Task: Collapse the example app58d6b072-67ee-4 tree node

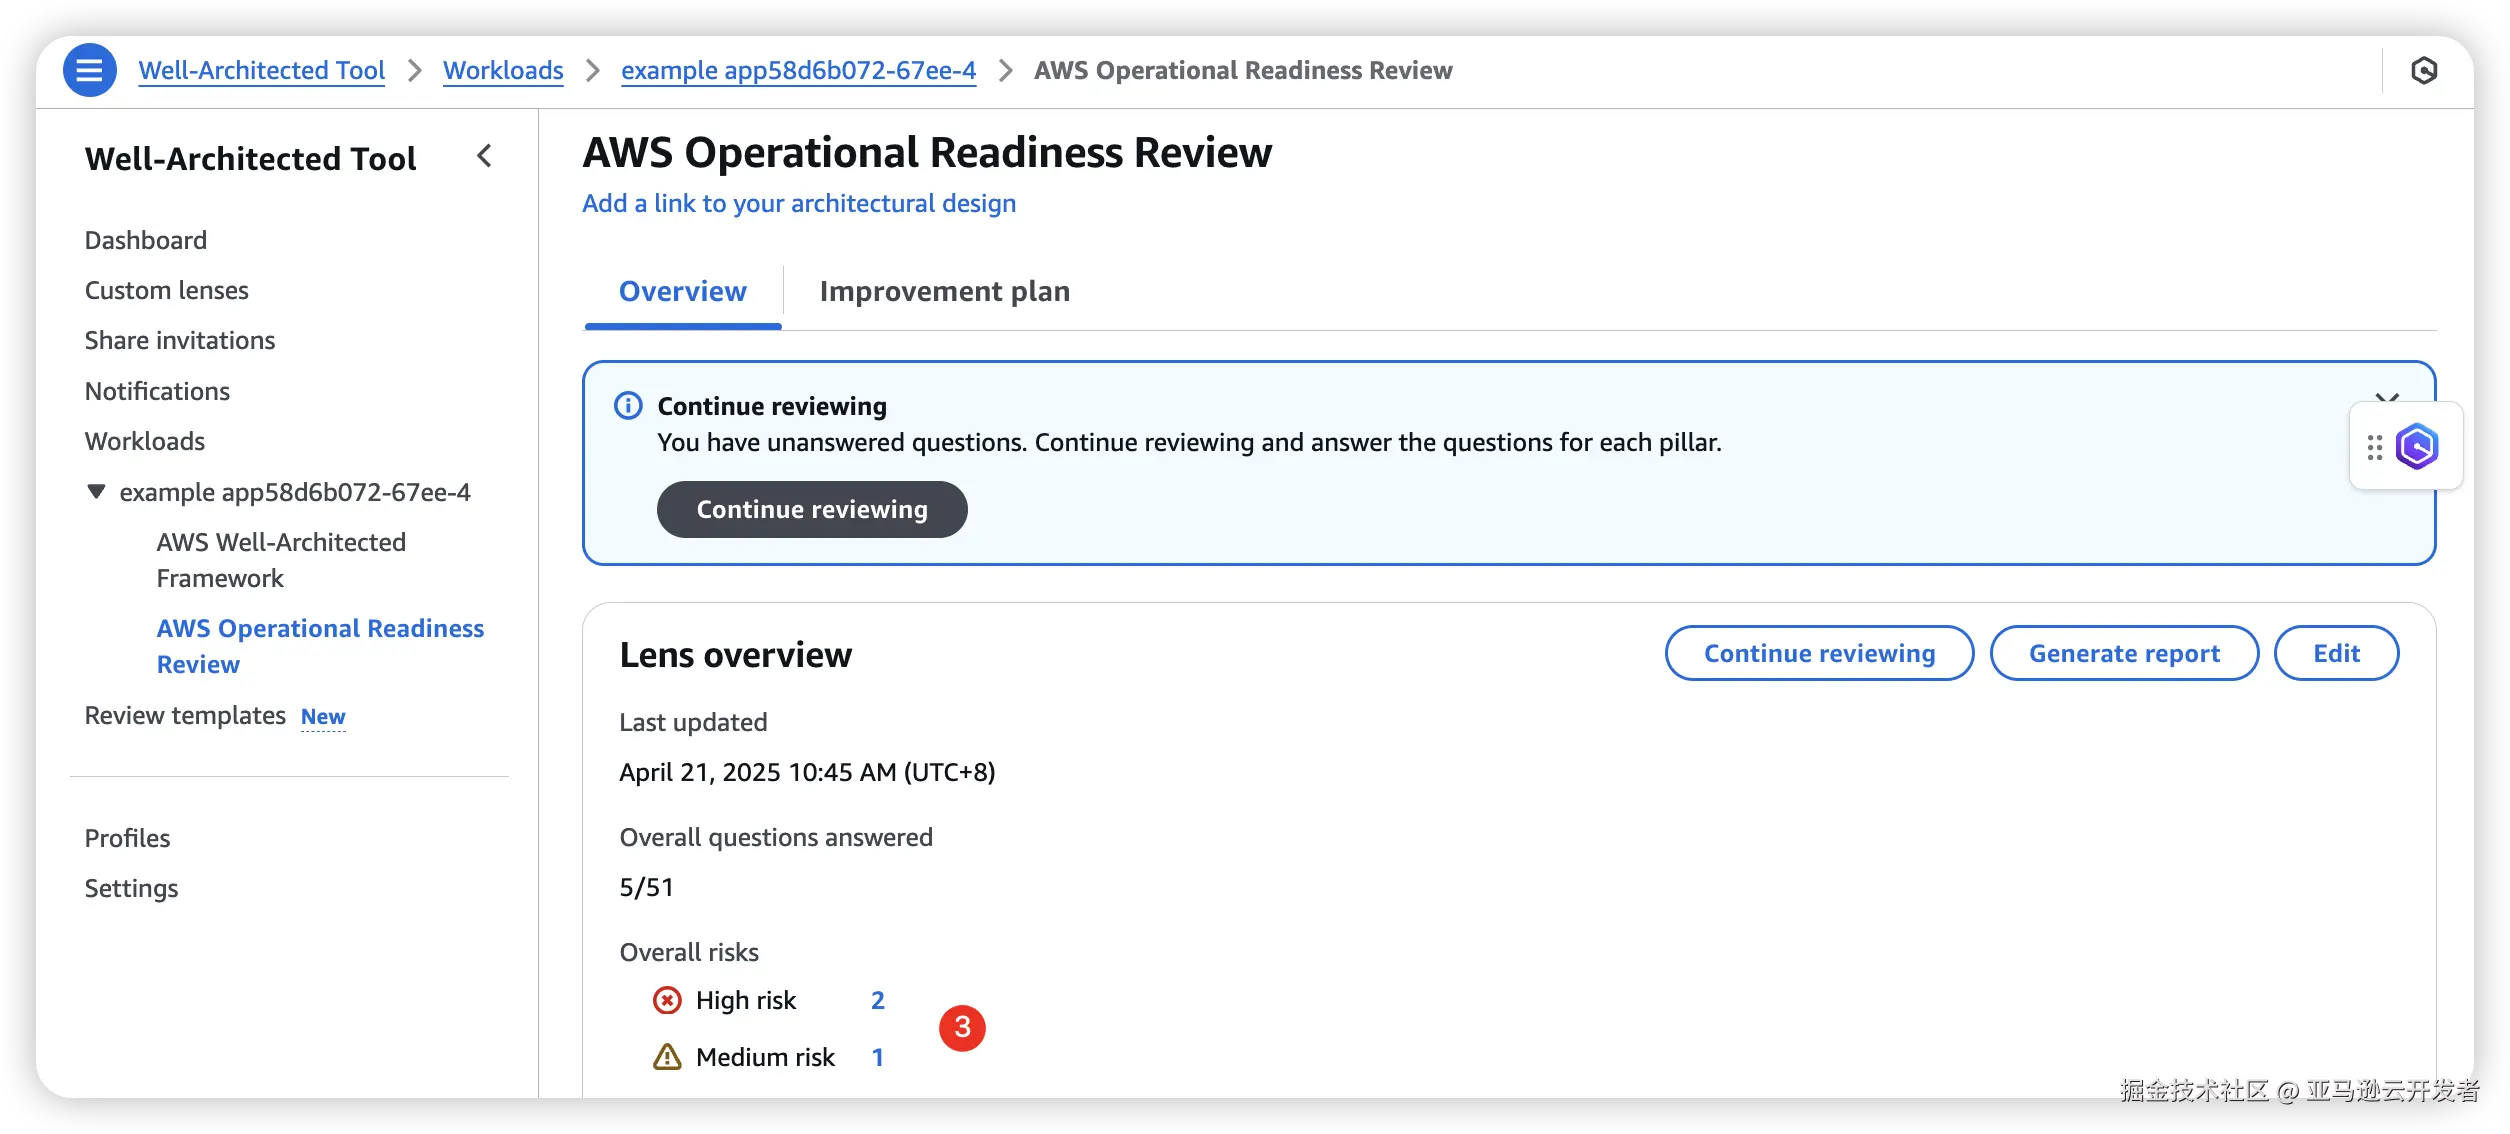Action: coord(96,492)
